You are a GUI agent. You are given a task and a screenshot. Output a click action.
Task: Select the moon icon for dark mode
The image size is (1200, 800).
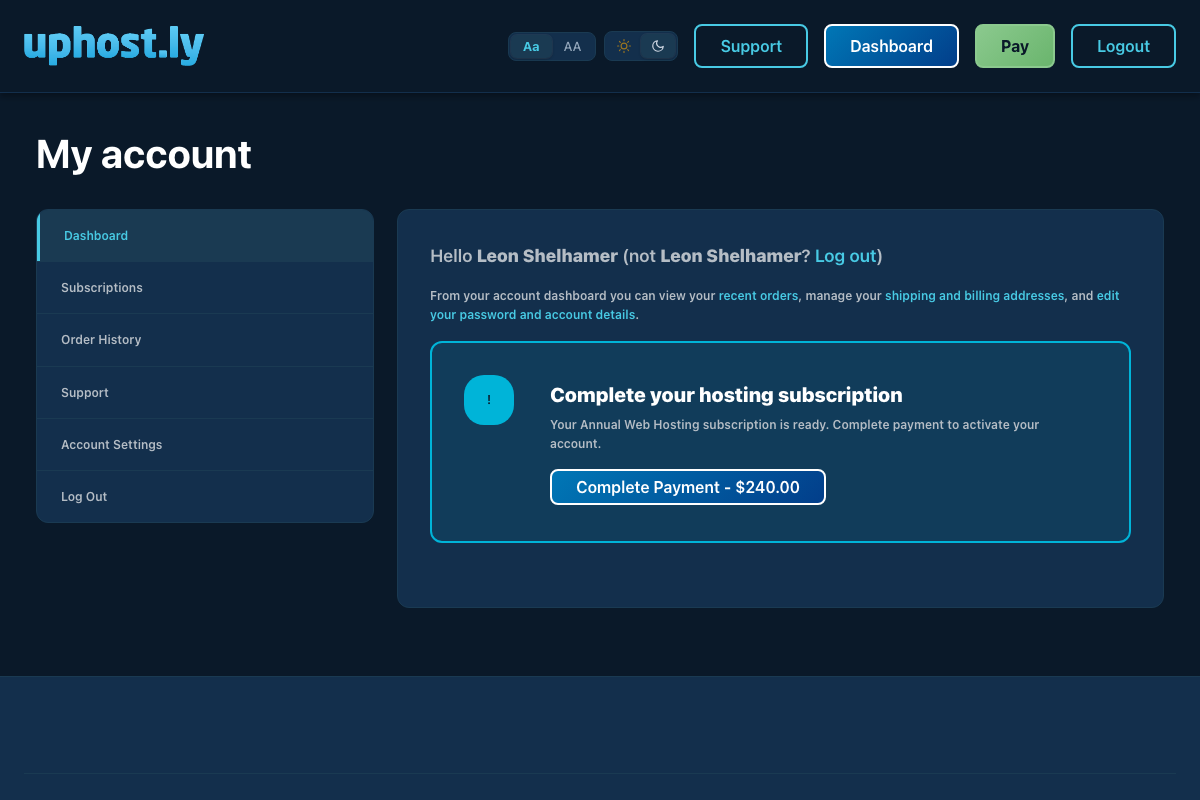click(x=657, y=45)
